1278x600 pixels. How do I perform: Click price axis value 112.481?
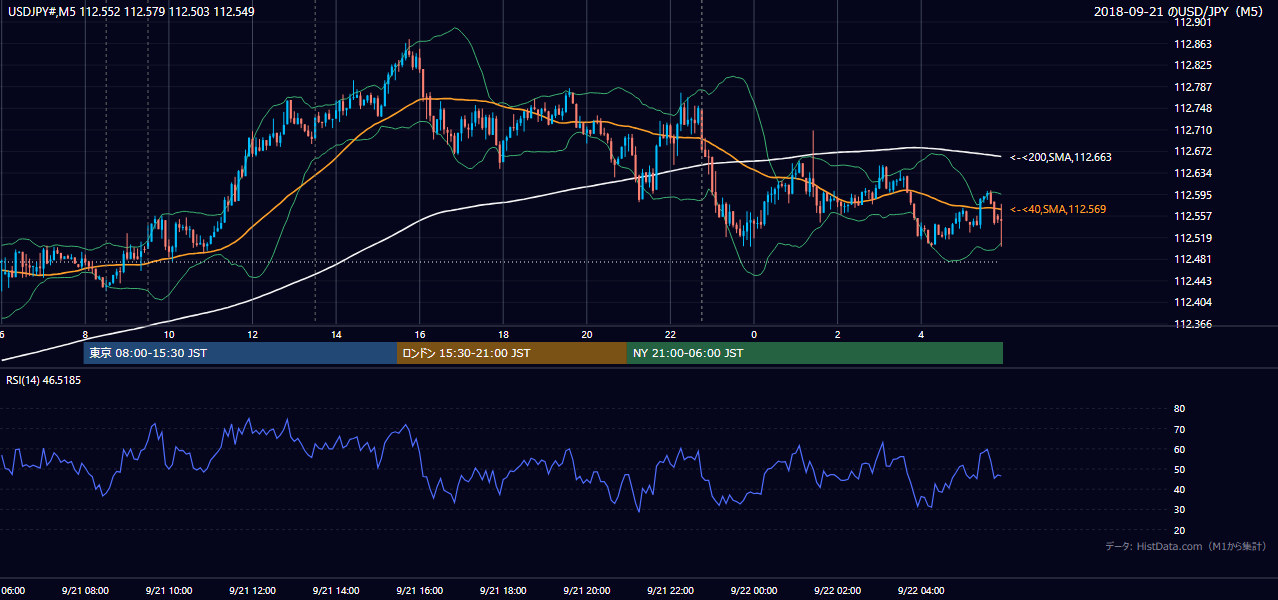coord(1192,259)
